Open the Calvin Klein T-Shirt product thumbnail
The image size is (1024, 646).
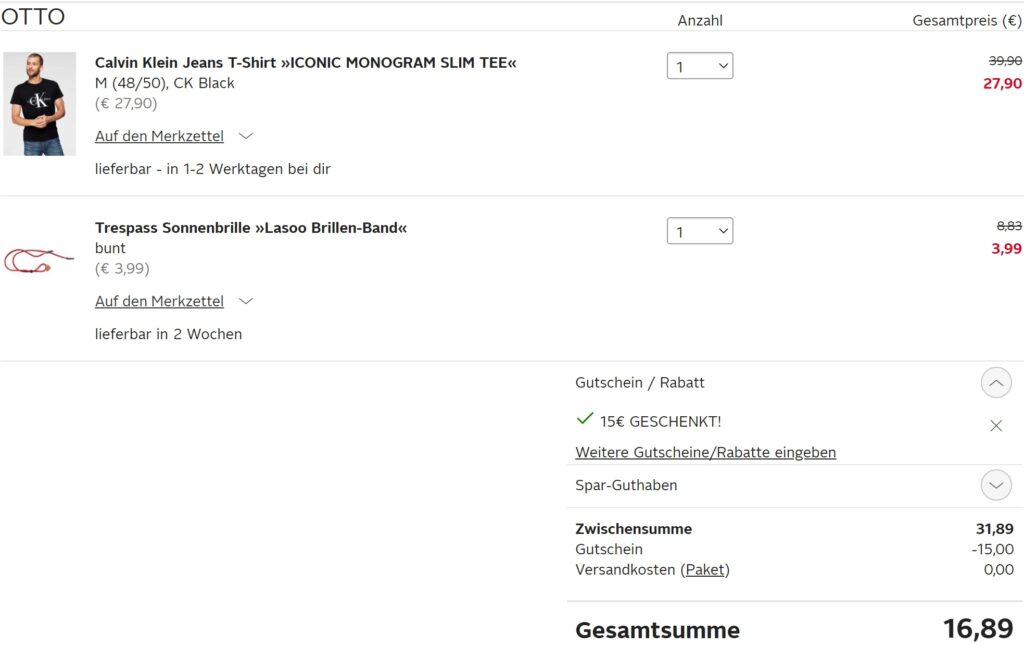(39, 104)
